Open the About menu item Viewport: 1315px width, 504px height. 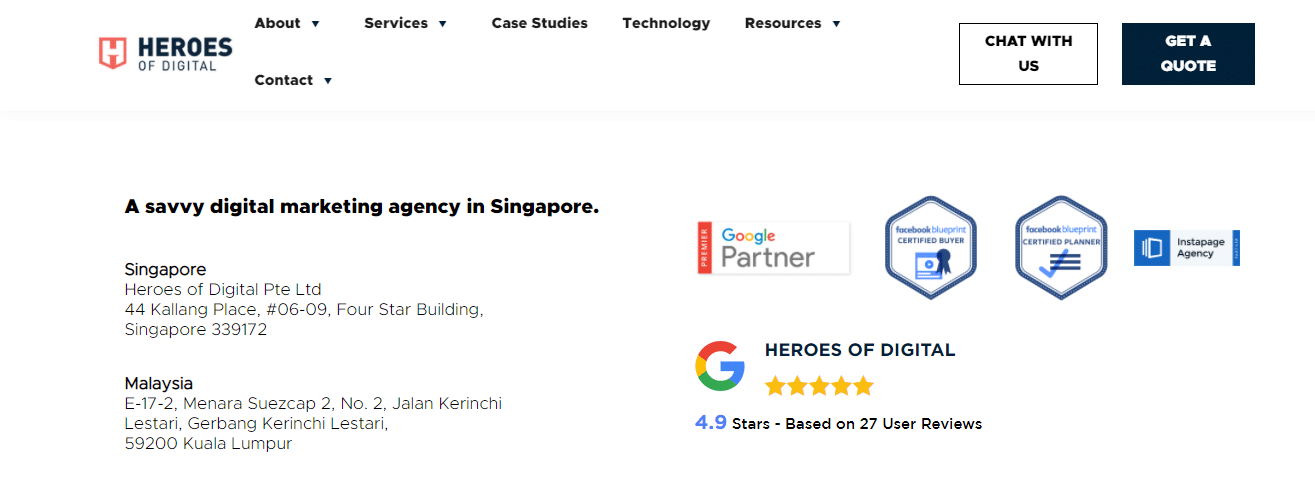(x=277, y=23)
